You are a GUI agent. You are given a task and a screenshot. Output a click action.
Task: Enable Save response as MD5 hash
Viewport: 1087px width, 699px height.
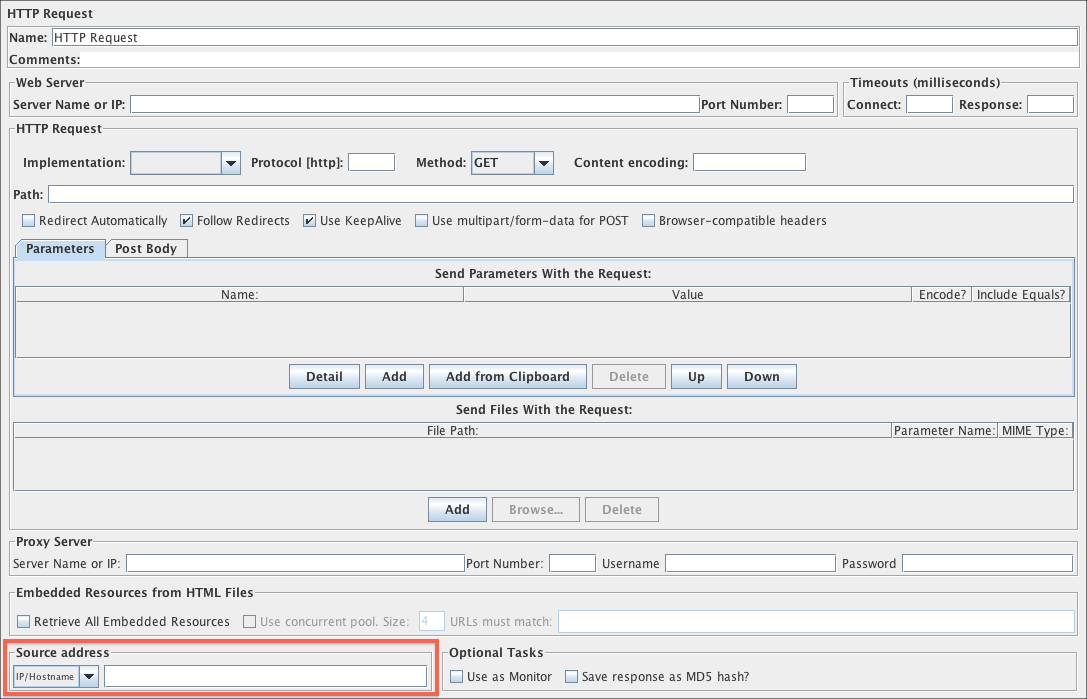click(x=572, y=677)
